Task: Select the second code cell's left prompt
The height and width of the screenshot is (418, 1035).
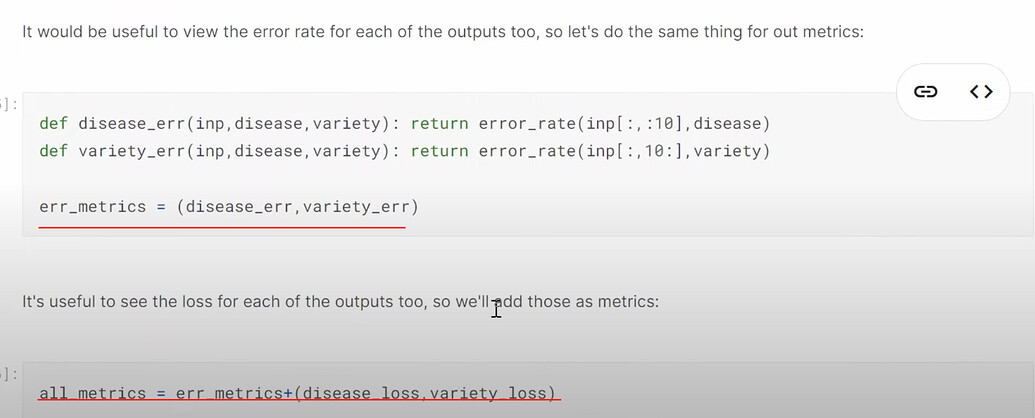Action: (10, 374)
